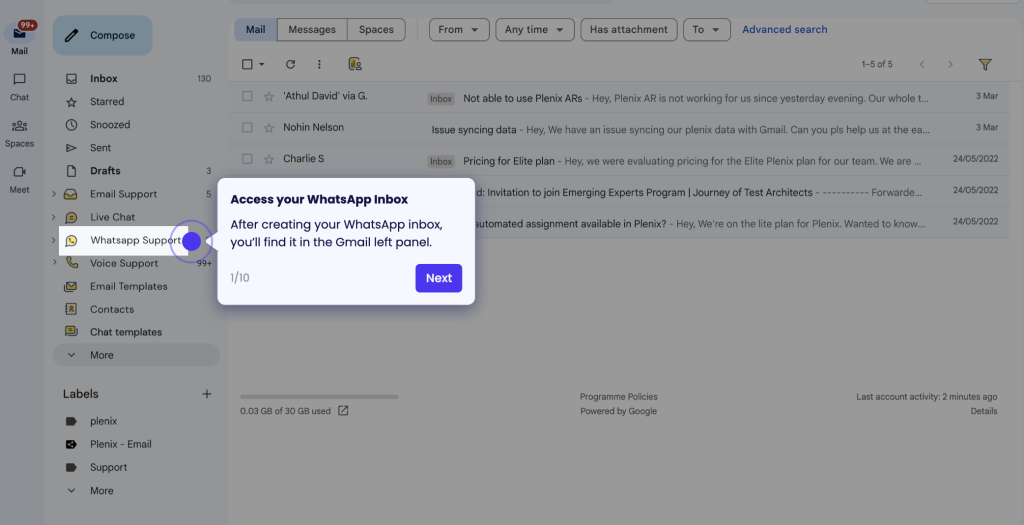Screen dimensions: 1024x525
Task: Click the filter funnel icon
Action: click(x=985, y=64)
